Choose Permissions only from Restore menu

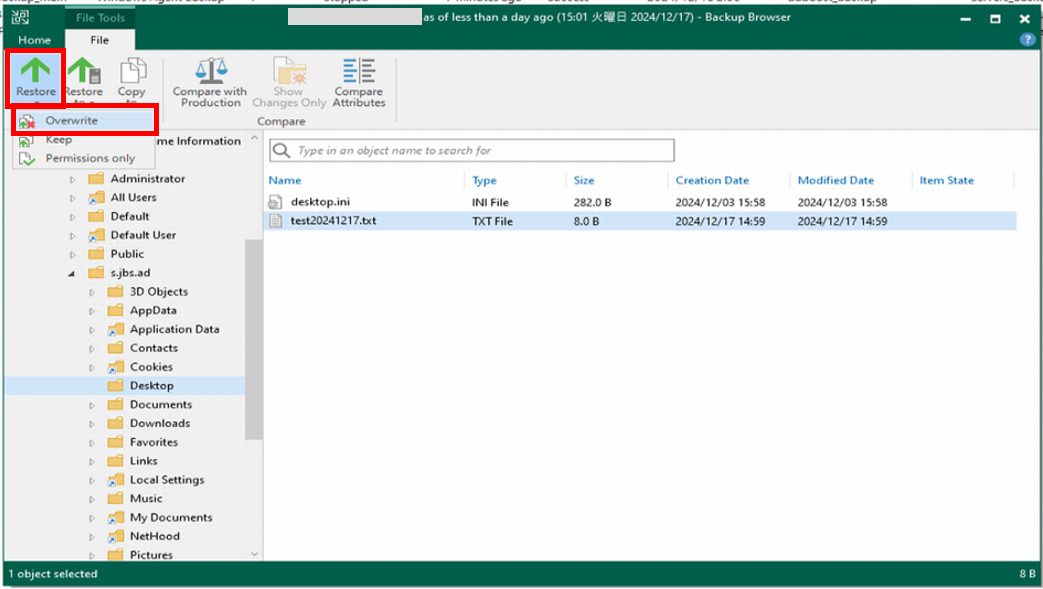tap(85, 158)
